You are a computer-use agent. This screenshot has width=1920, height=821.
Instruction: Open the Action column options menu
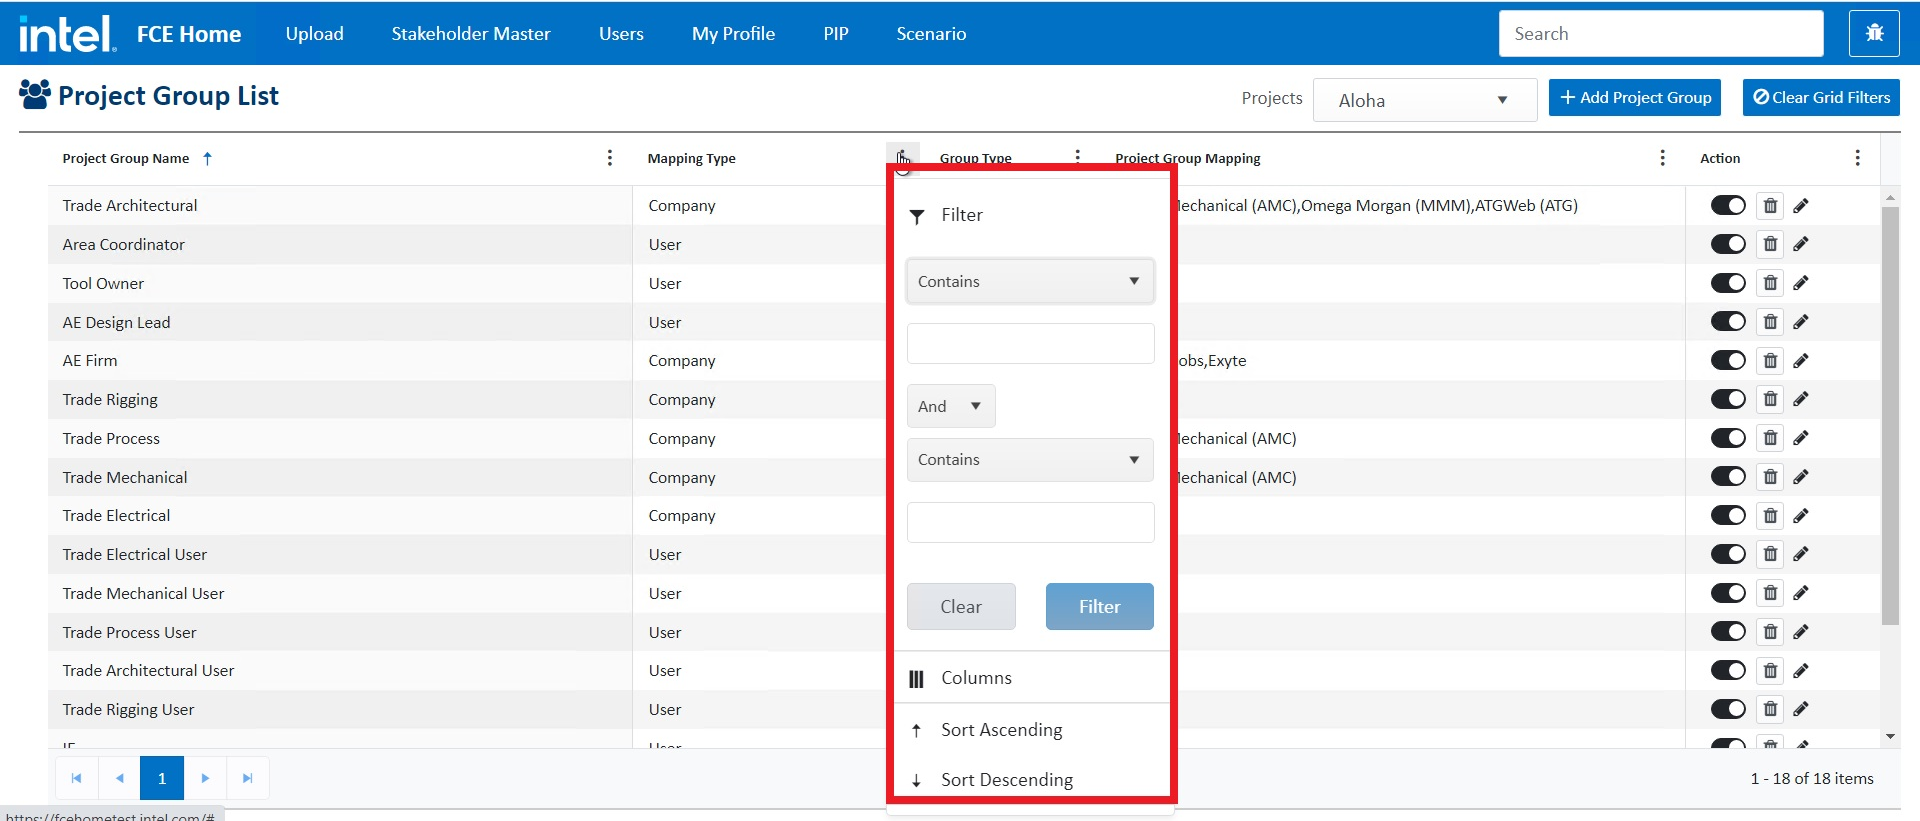pos(1857,158)
